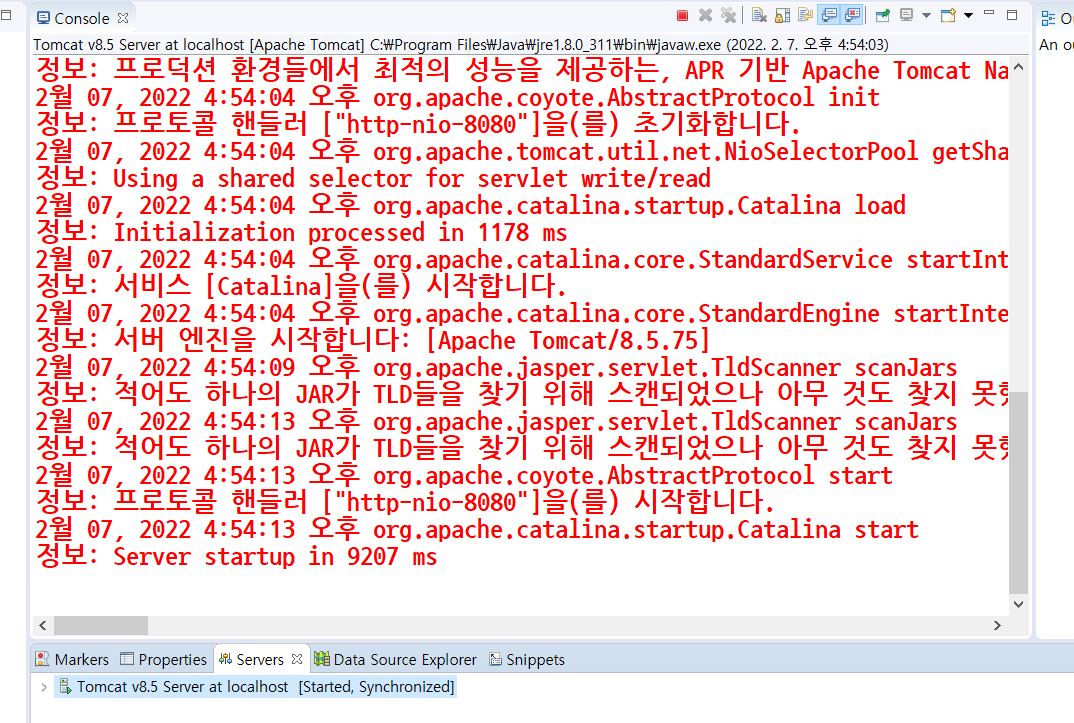Expand the Open Console dropdown arrow
1074x723 pixels.
pos(969,16)
